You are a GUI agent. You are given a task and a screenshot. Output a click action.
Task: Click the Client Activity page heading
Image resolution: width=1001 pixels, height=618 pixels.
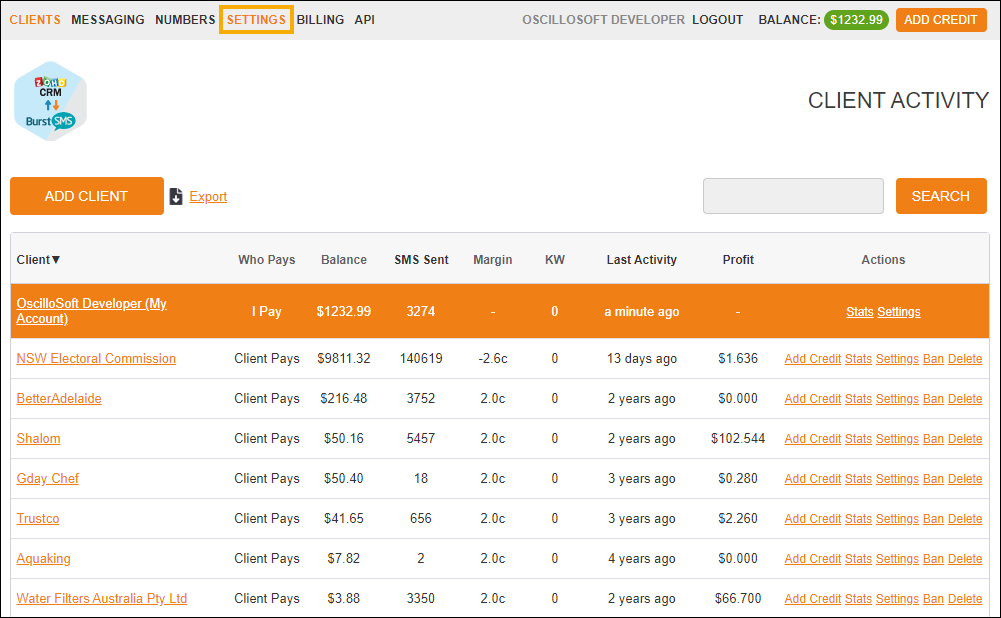pos(898,100)
